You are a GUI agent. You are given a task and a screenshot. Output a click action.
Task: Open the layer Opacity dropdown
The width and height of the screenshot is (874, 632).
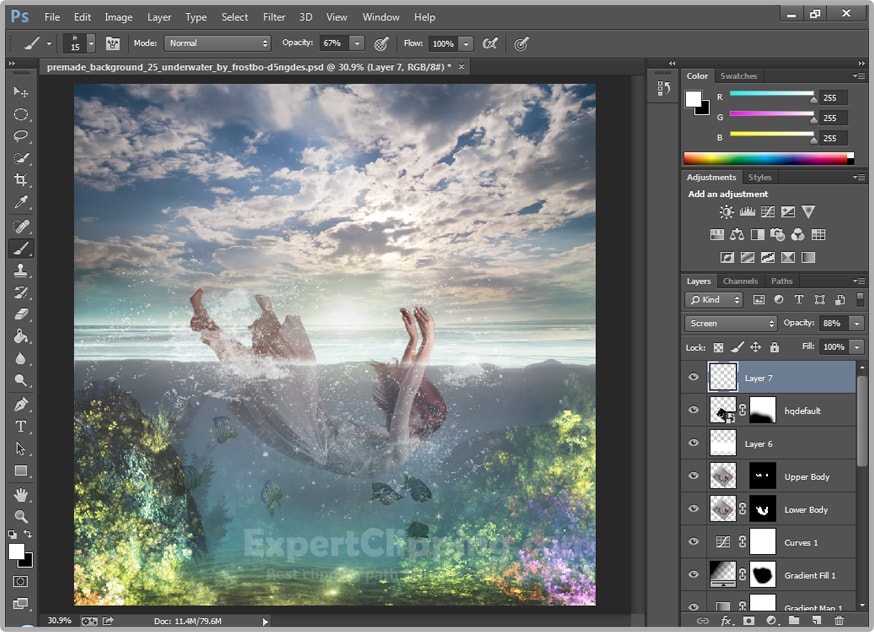coord(856,325)
